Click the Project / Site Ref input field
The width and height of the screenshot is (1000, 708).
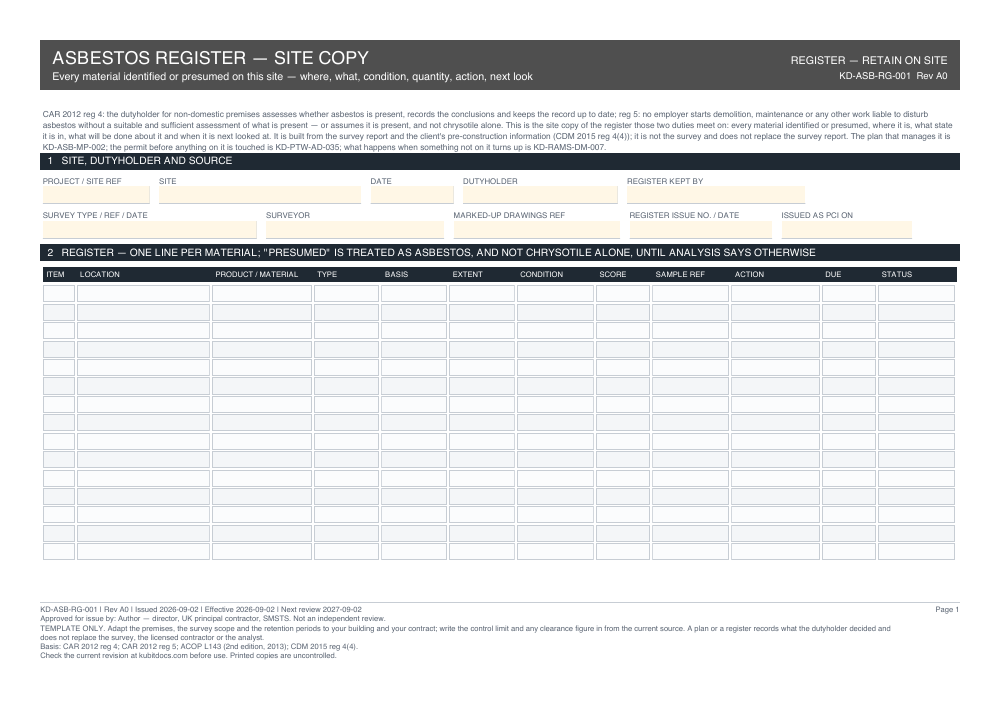tap(96, 195)
